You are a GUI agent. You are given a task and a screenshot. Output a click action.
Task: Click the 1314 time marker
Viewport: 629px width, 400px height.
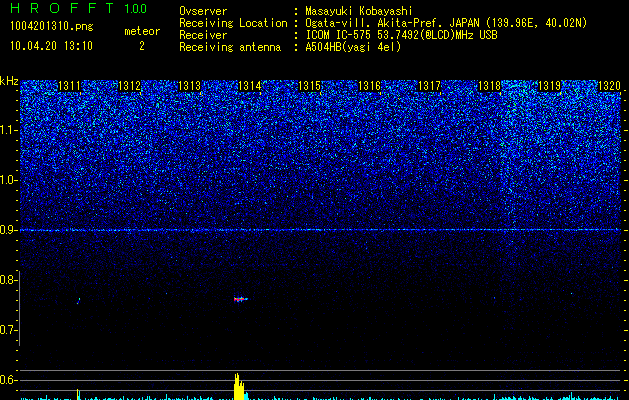250,86
